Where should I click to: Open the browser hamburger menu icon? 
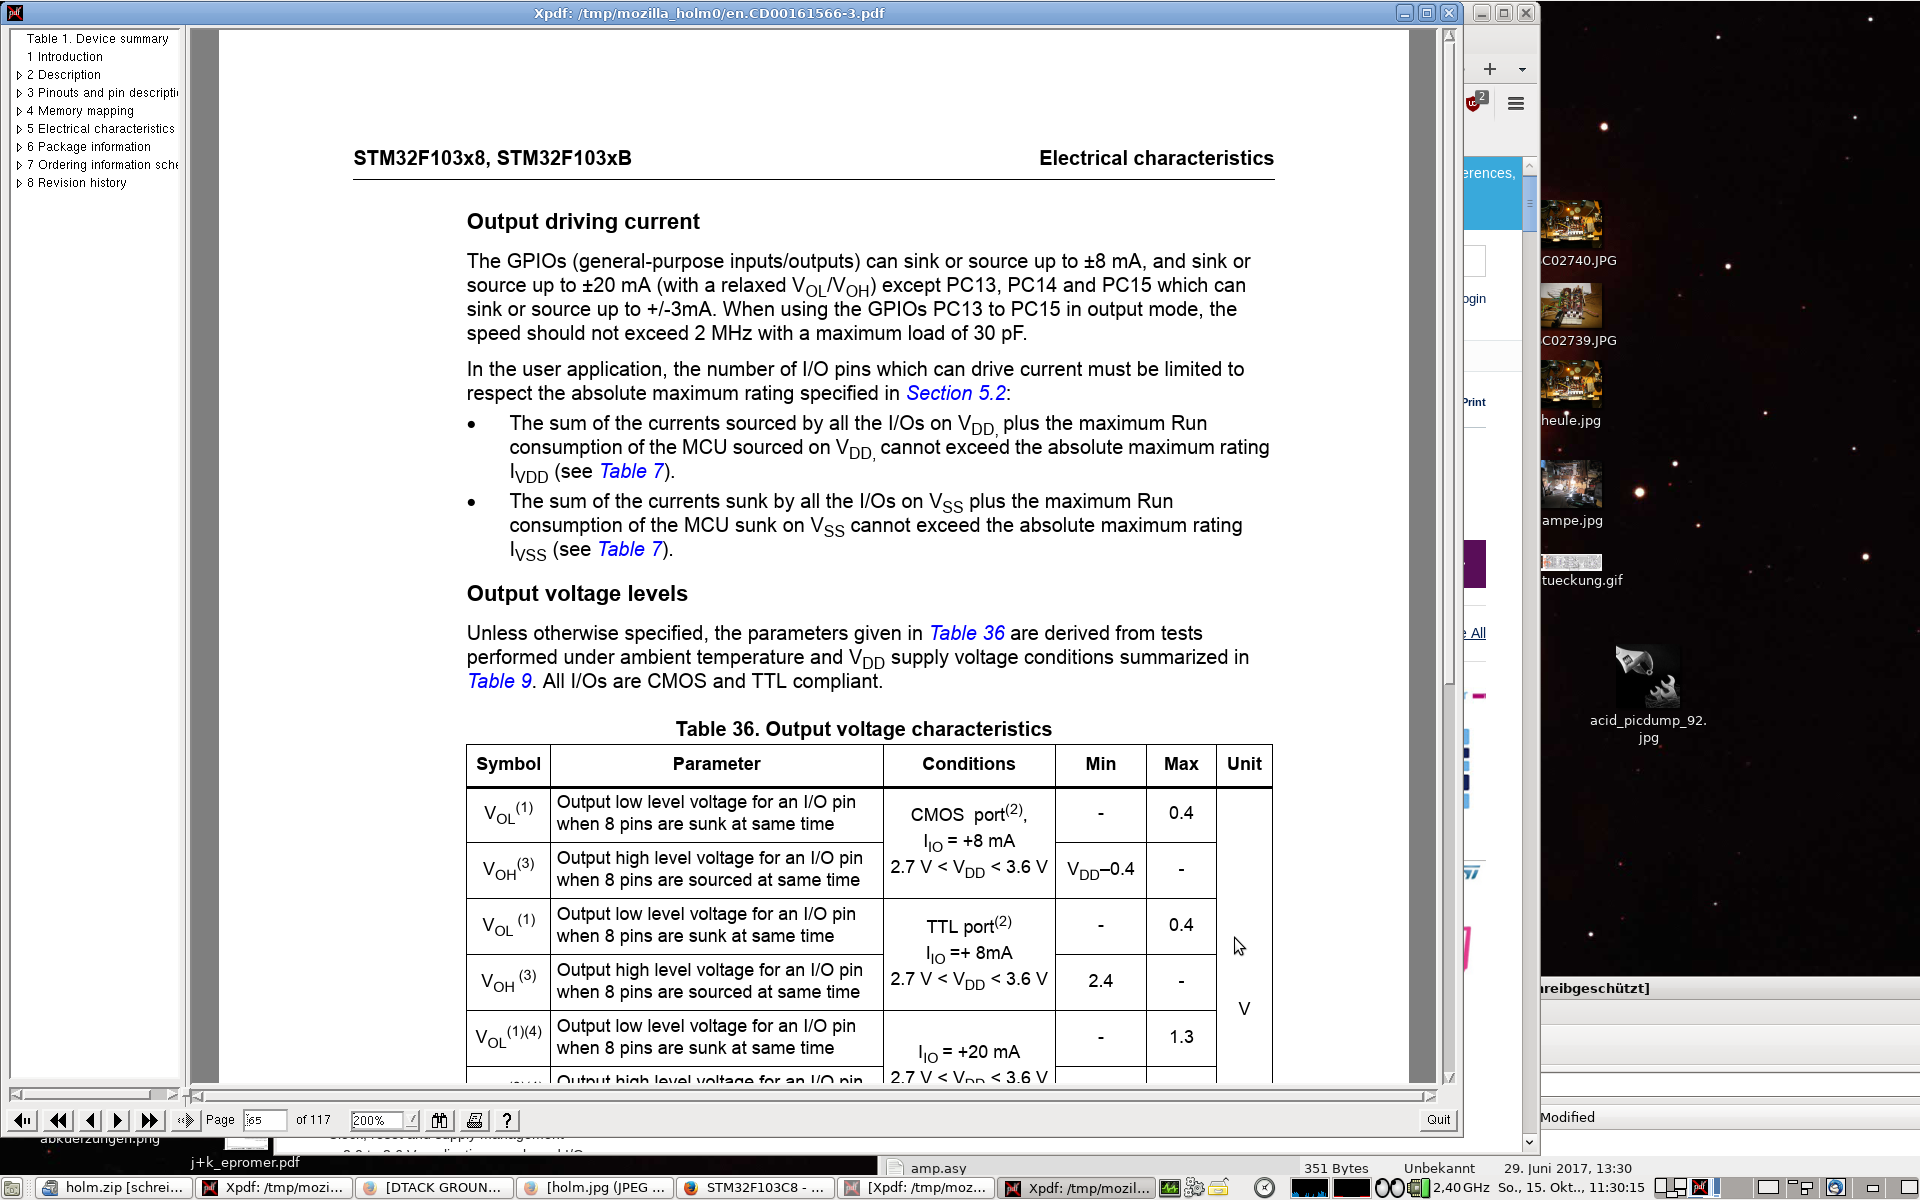pyautogui.click(x=1516, y=104)
